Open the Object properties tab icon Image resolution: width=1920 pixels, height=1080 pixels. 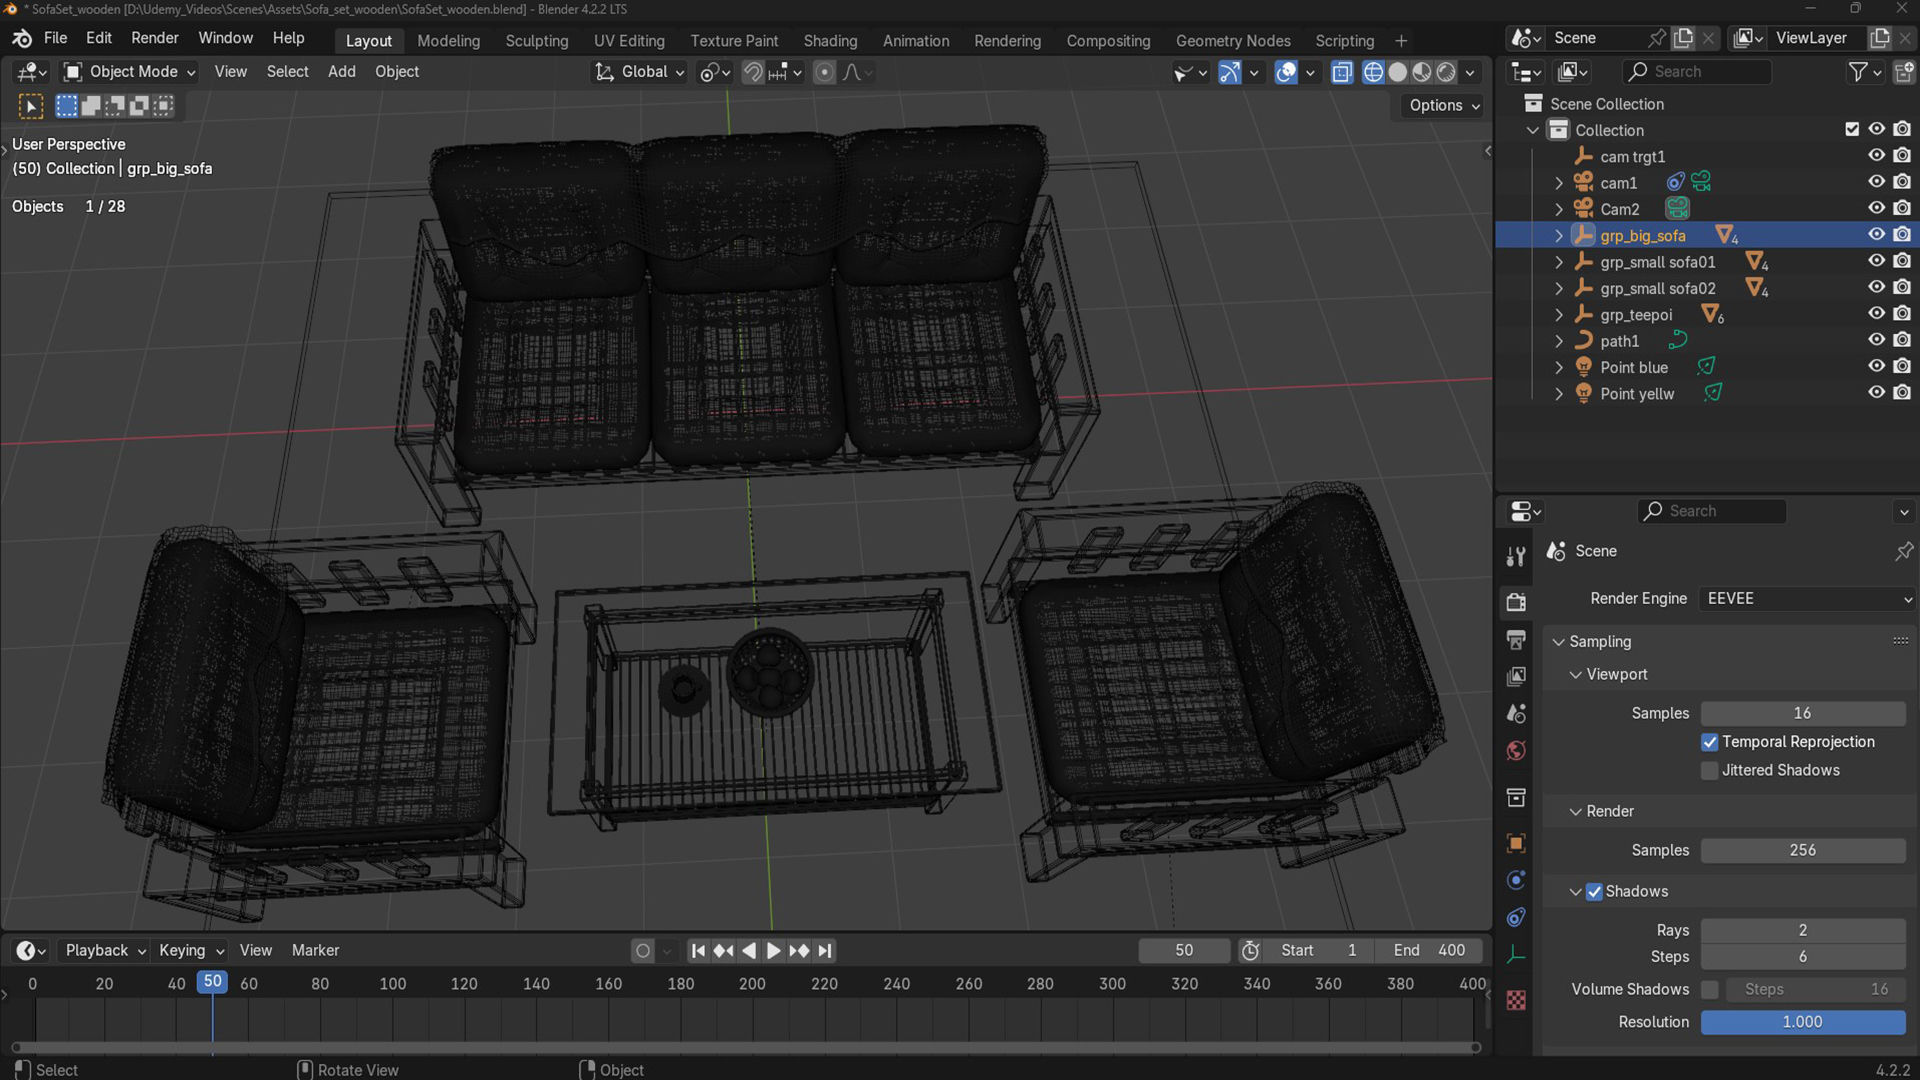pyautogui.click(x=1516, y=843)
